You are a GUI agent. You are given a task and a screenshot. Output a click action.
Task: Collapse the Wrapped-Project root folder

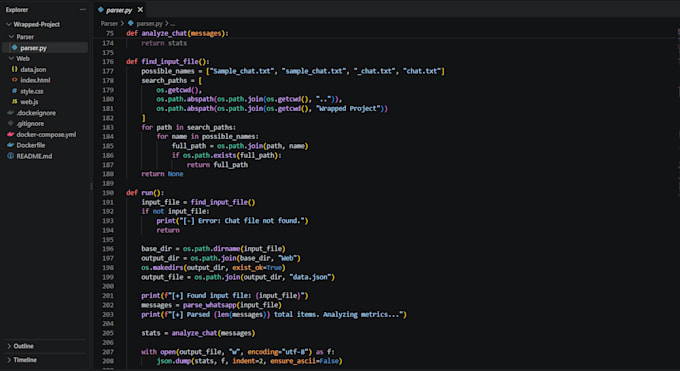tap(9, 24)
